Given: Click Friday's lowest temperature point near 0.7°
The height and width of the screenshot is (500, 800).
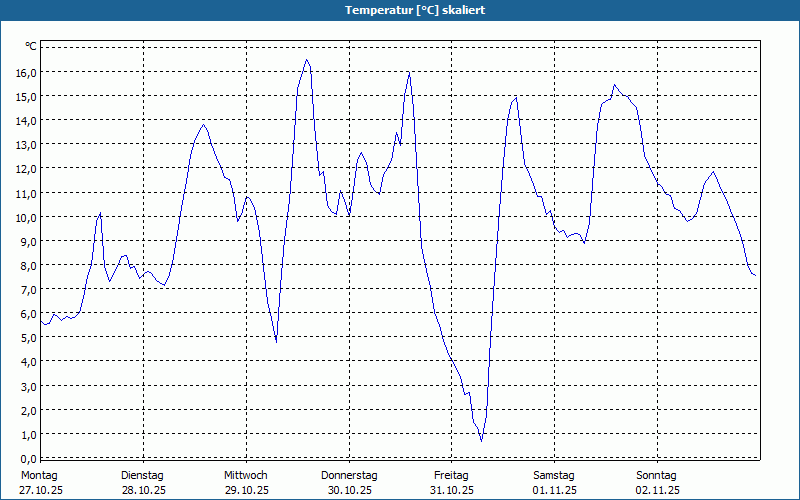Looking at the screenshot, I should [x=482, y=441].
